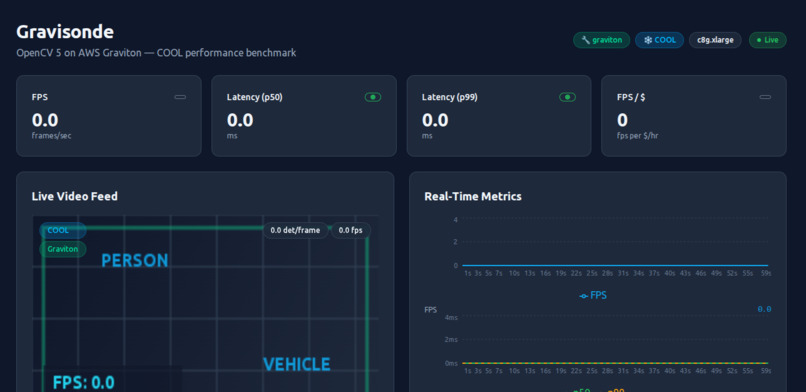806x392 pixels.
Task: Click the FPS: 0.0 video overlay
Action: (83, 383)
